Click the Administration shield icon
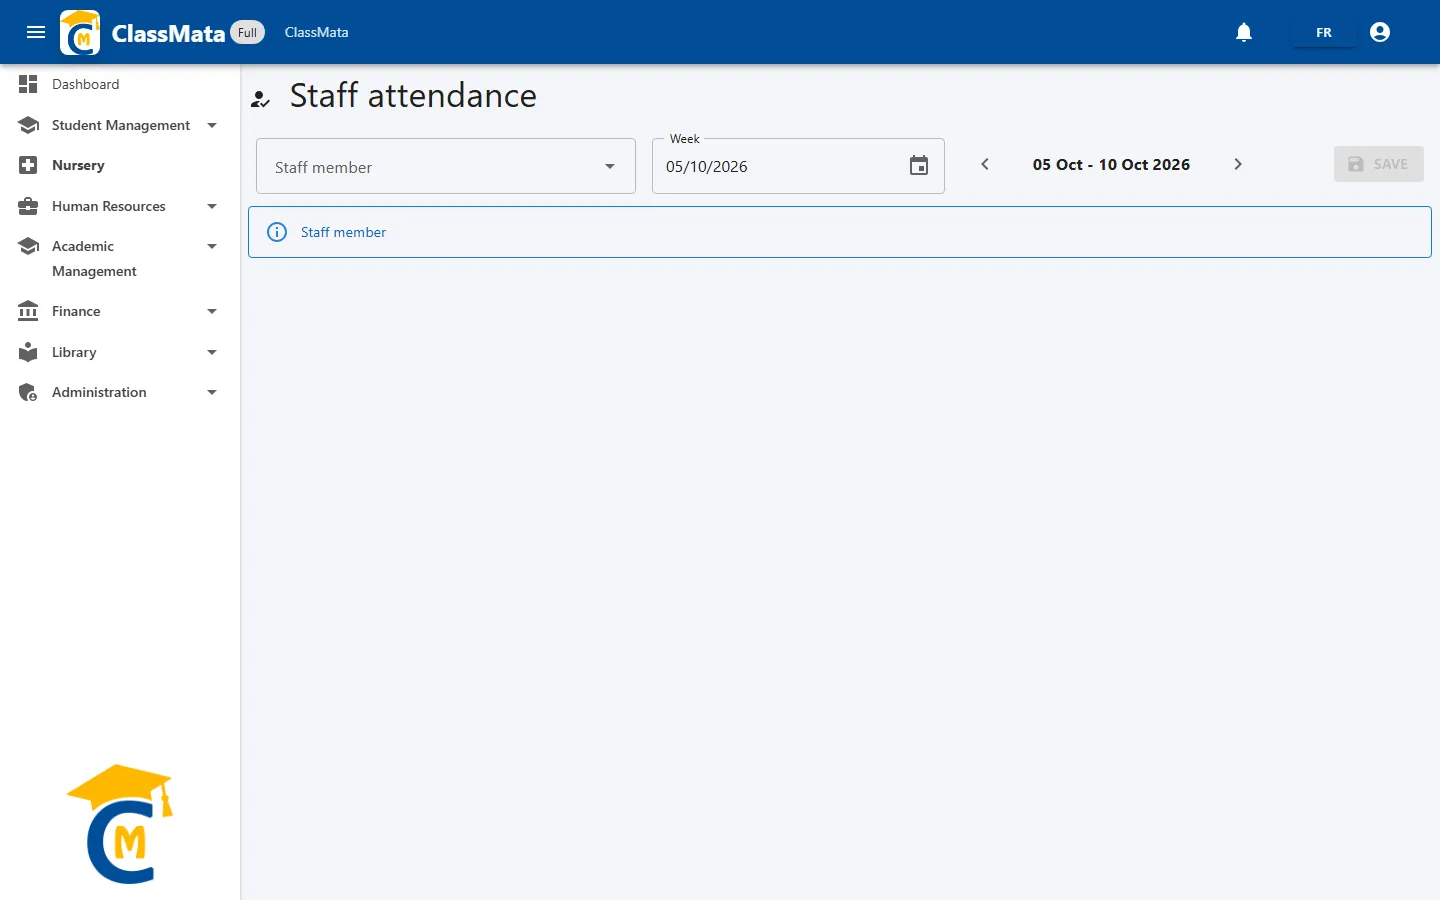 pos(28,392)
